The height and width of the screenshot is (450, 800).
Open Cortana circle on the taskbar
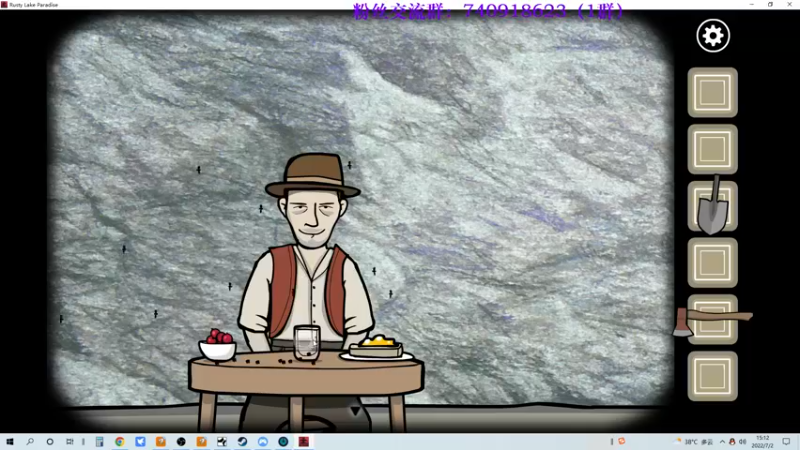tap(49, 442)
